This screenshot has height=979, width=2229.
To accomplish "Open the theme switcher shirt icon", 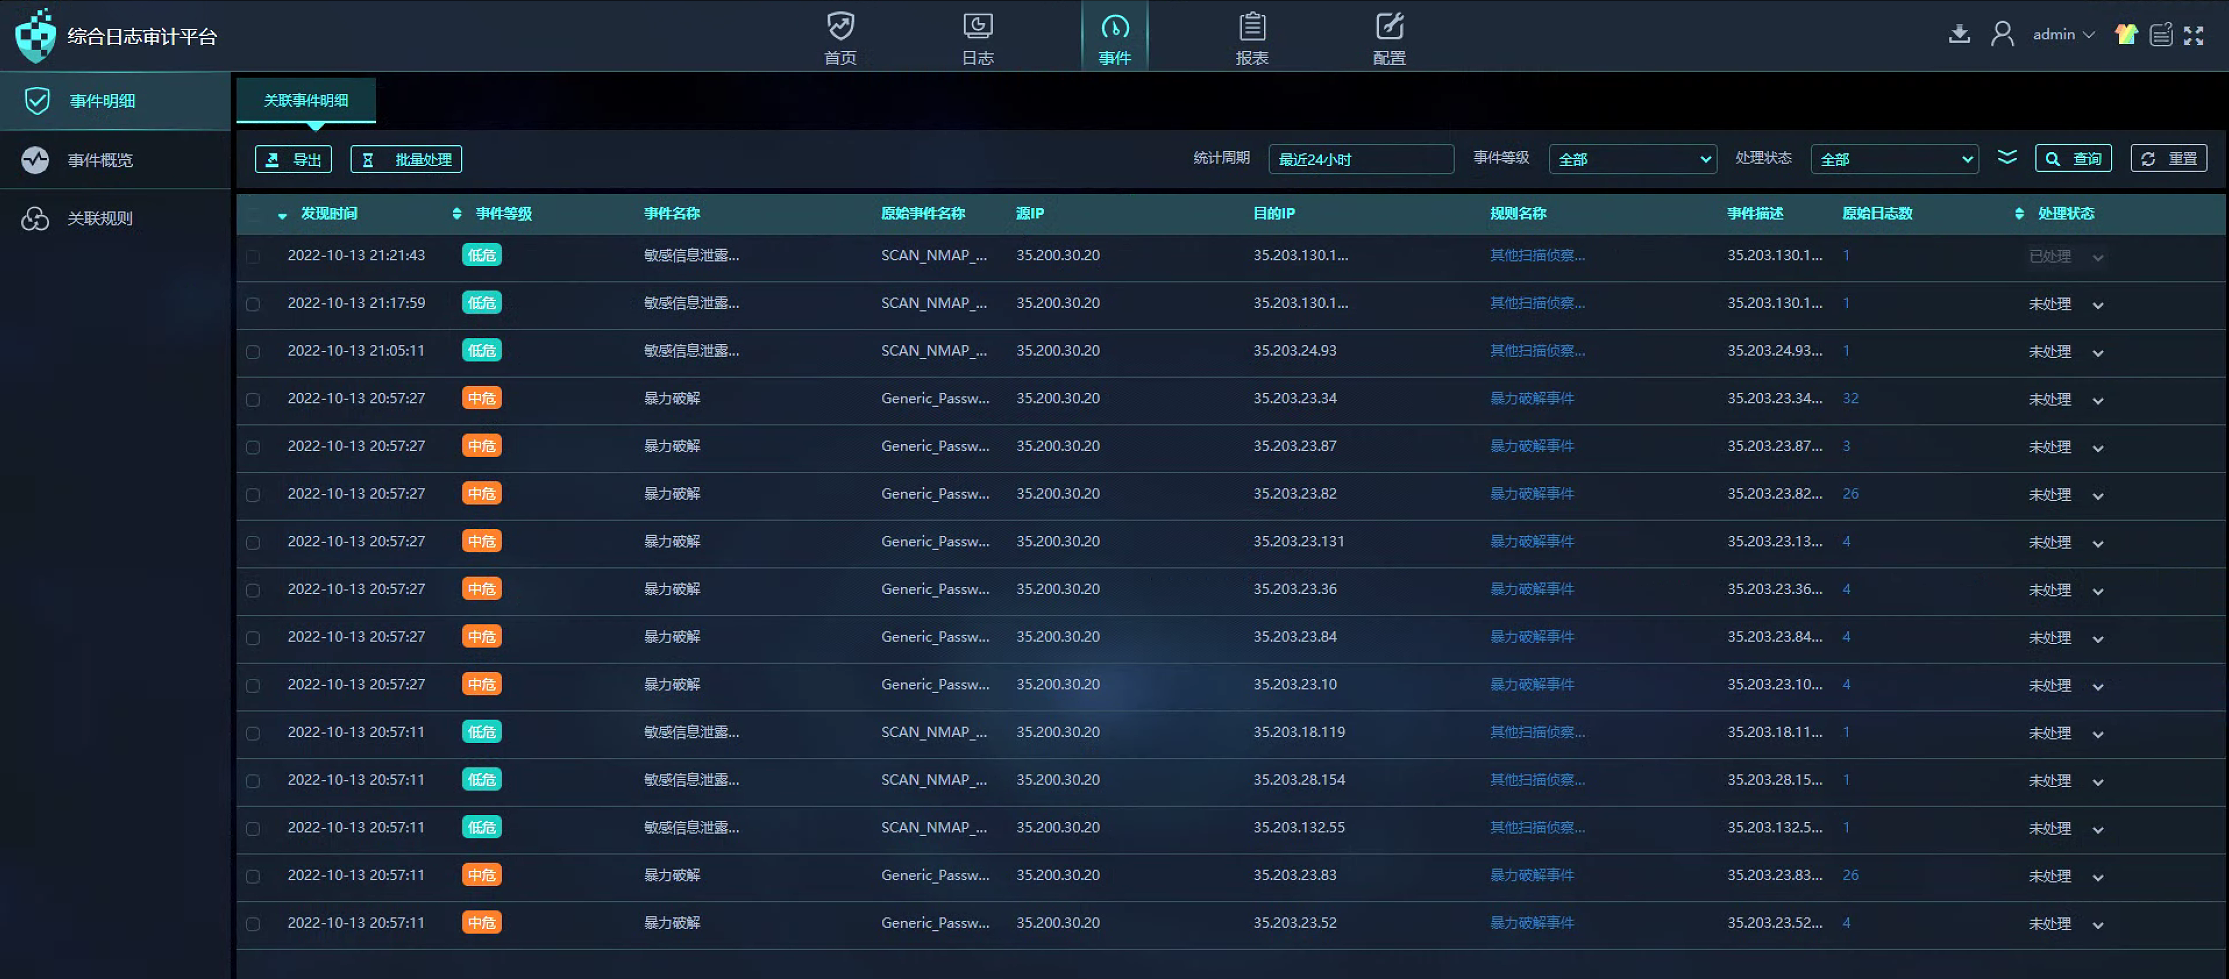I will pos(2126,35).
